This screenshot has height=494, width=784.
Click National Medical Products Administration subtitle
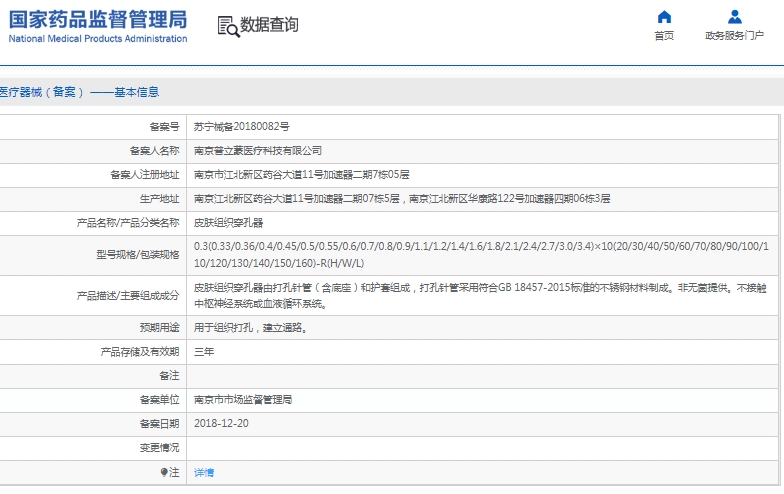(x=98, y=38)
